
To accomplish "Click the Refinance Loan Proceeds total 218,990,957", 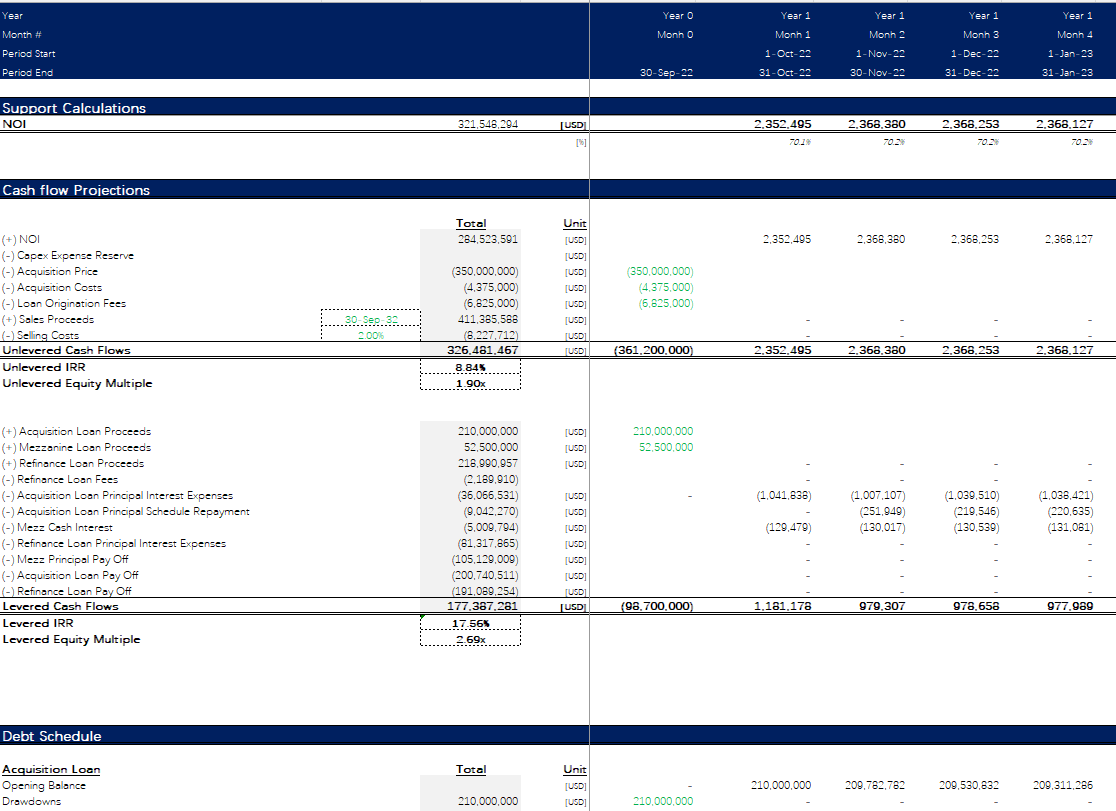I will pos(488,464).
